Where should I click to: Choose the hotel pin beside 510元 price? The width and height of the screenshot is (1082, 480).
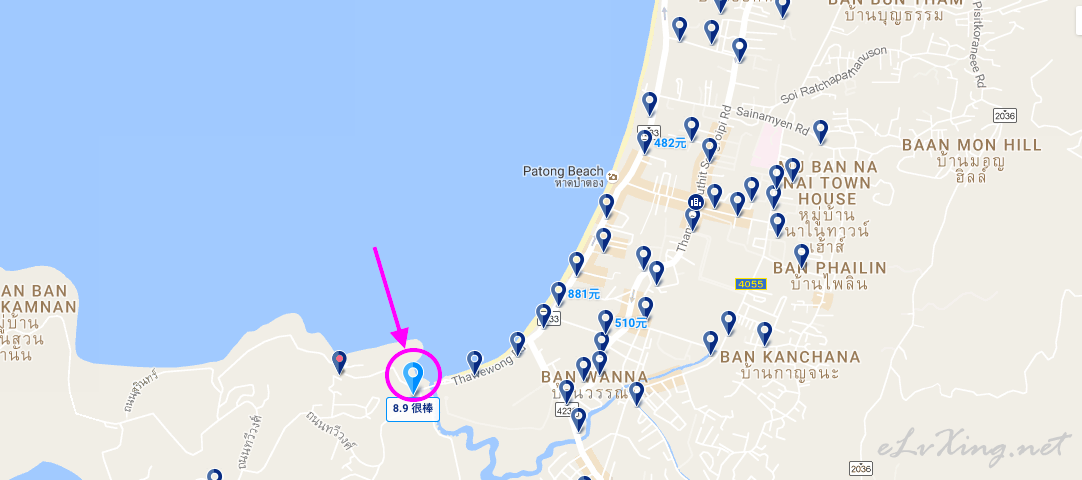pyautogui.click(x=605, y=321)
